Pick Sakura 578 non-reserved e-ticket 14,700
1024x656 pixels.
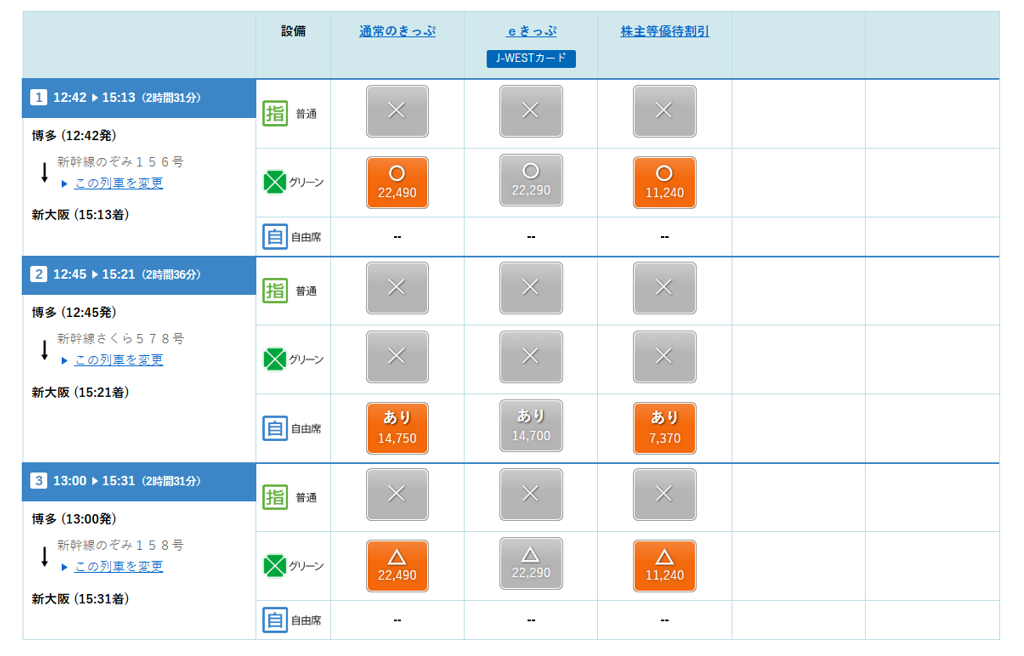531,427
